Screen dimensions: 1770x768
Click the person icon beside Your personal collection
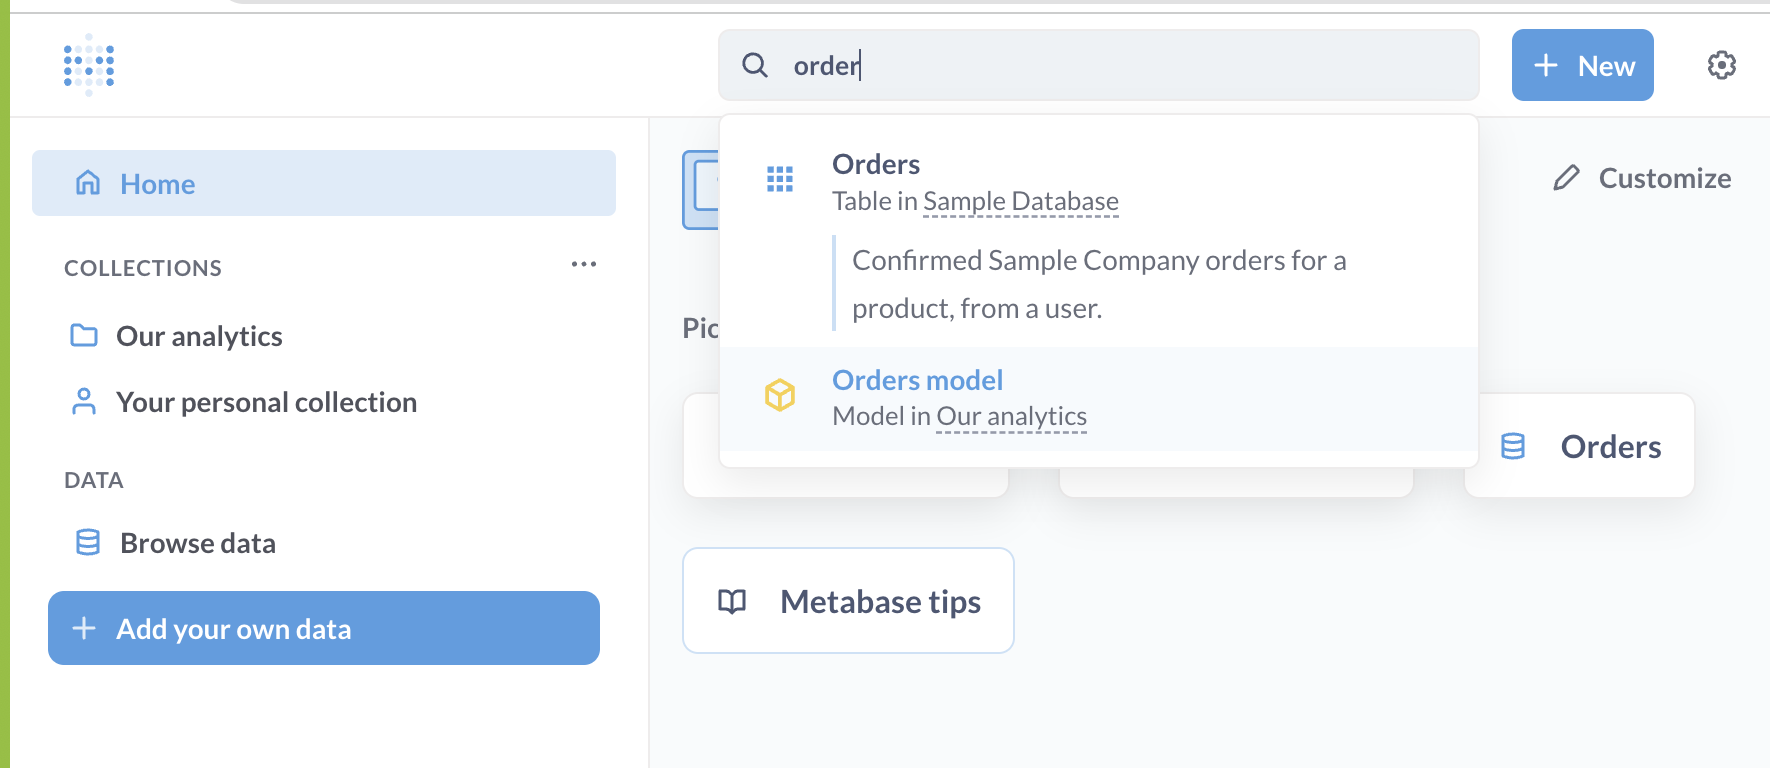pos(84,401)
